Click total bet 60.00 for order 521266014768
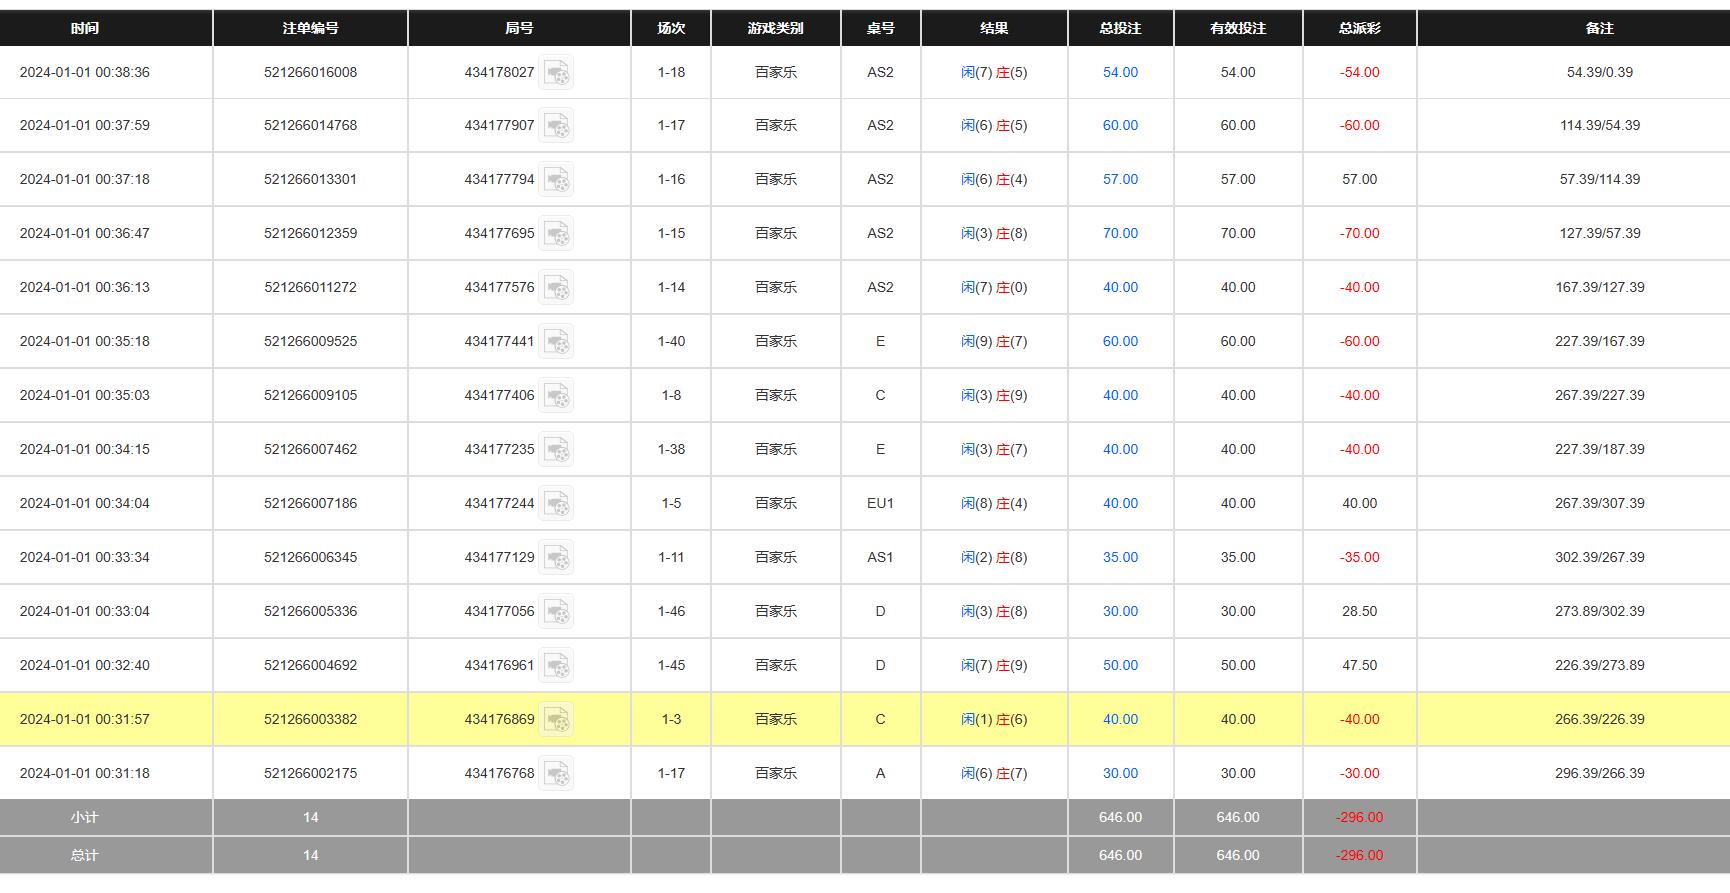The height and width of the screenshot is (893, 1730). [x=1120, y=125]
